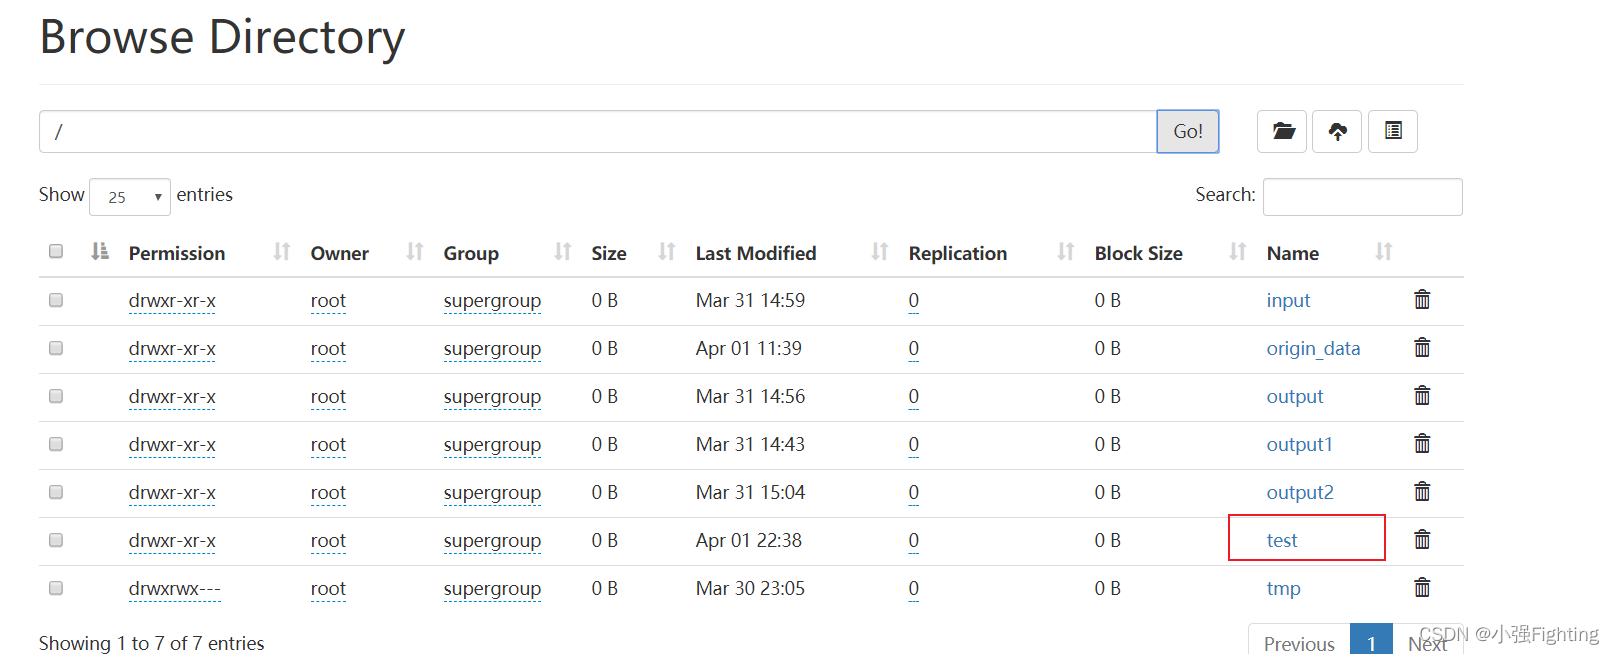Click date Apr 01 11:39

pos(749,348)
